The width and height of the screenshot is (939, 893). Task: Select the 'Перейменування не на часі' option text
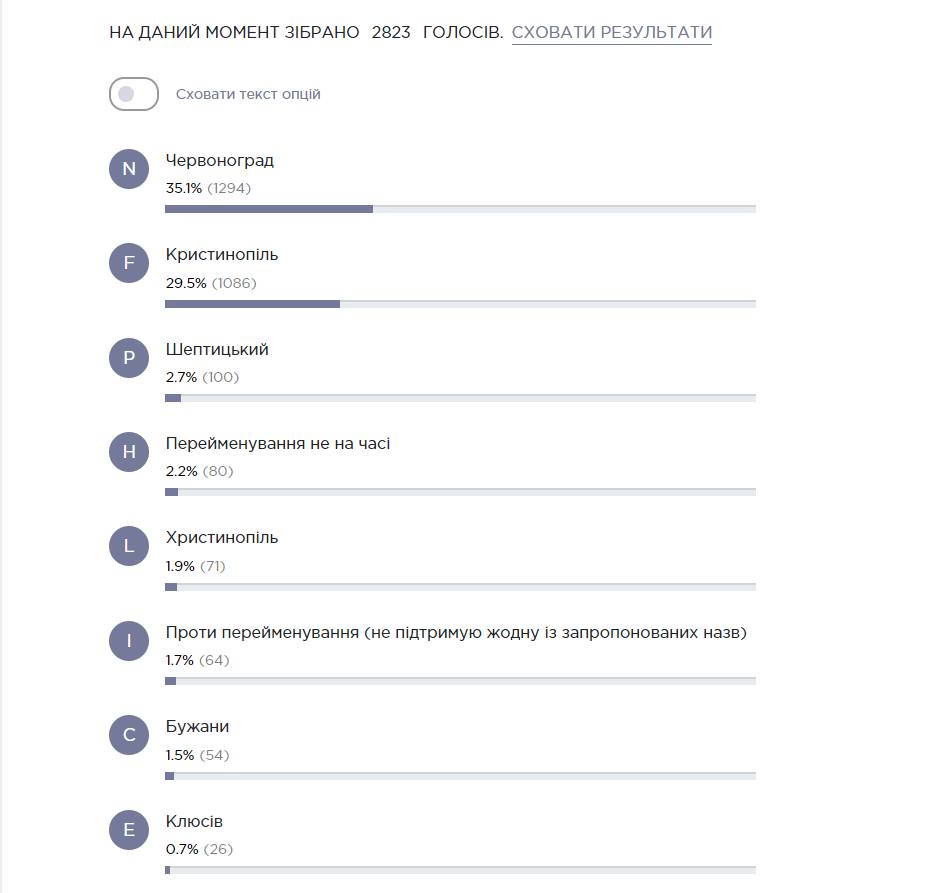tap(278, 443)
